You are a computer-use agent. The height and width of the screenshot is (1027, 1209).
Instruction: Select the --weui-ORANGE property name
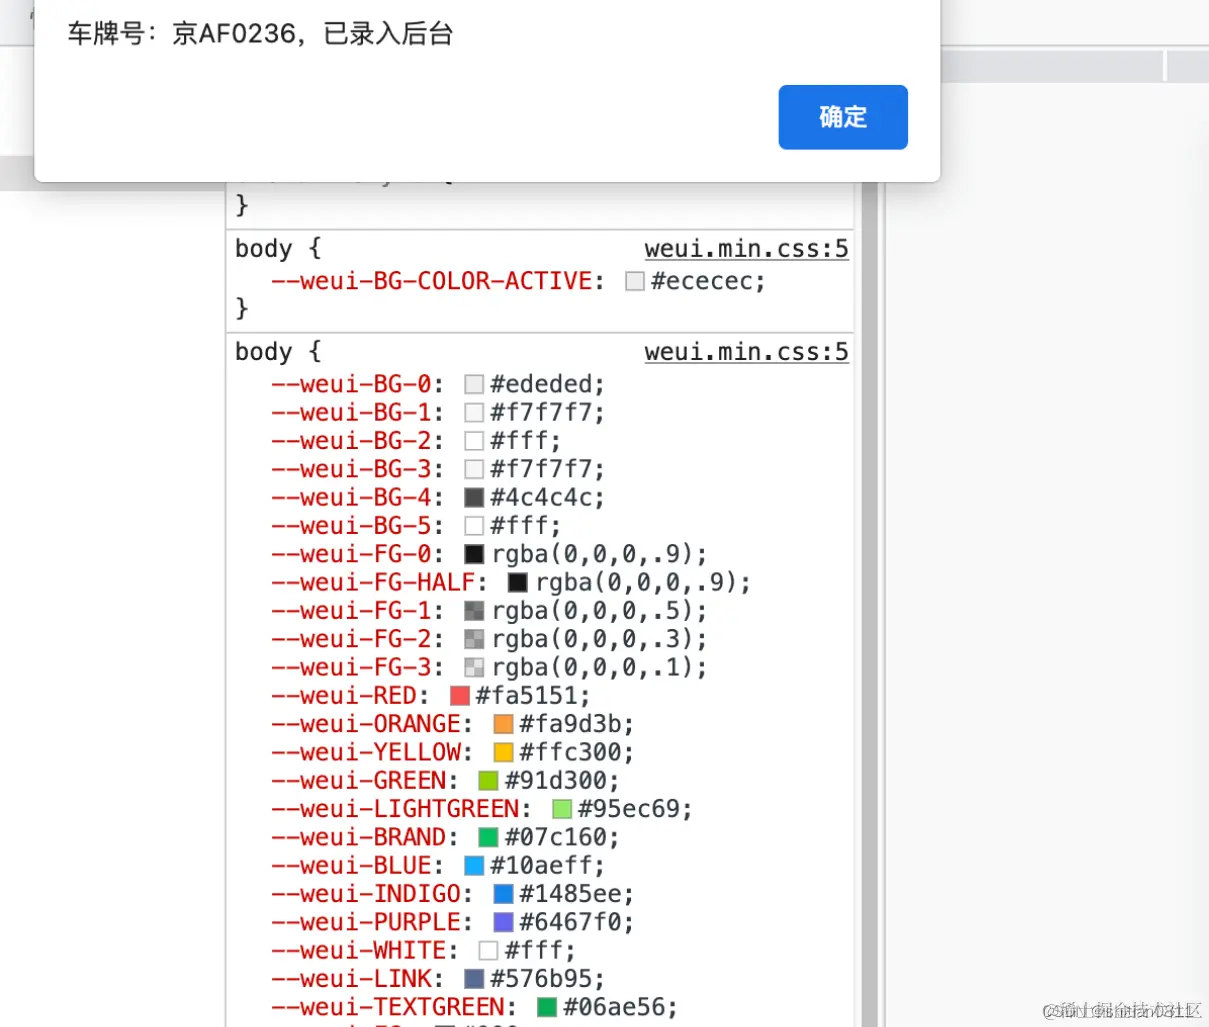[x=366, y=724]
